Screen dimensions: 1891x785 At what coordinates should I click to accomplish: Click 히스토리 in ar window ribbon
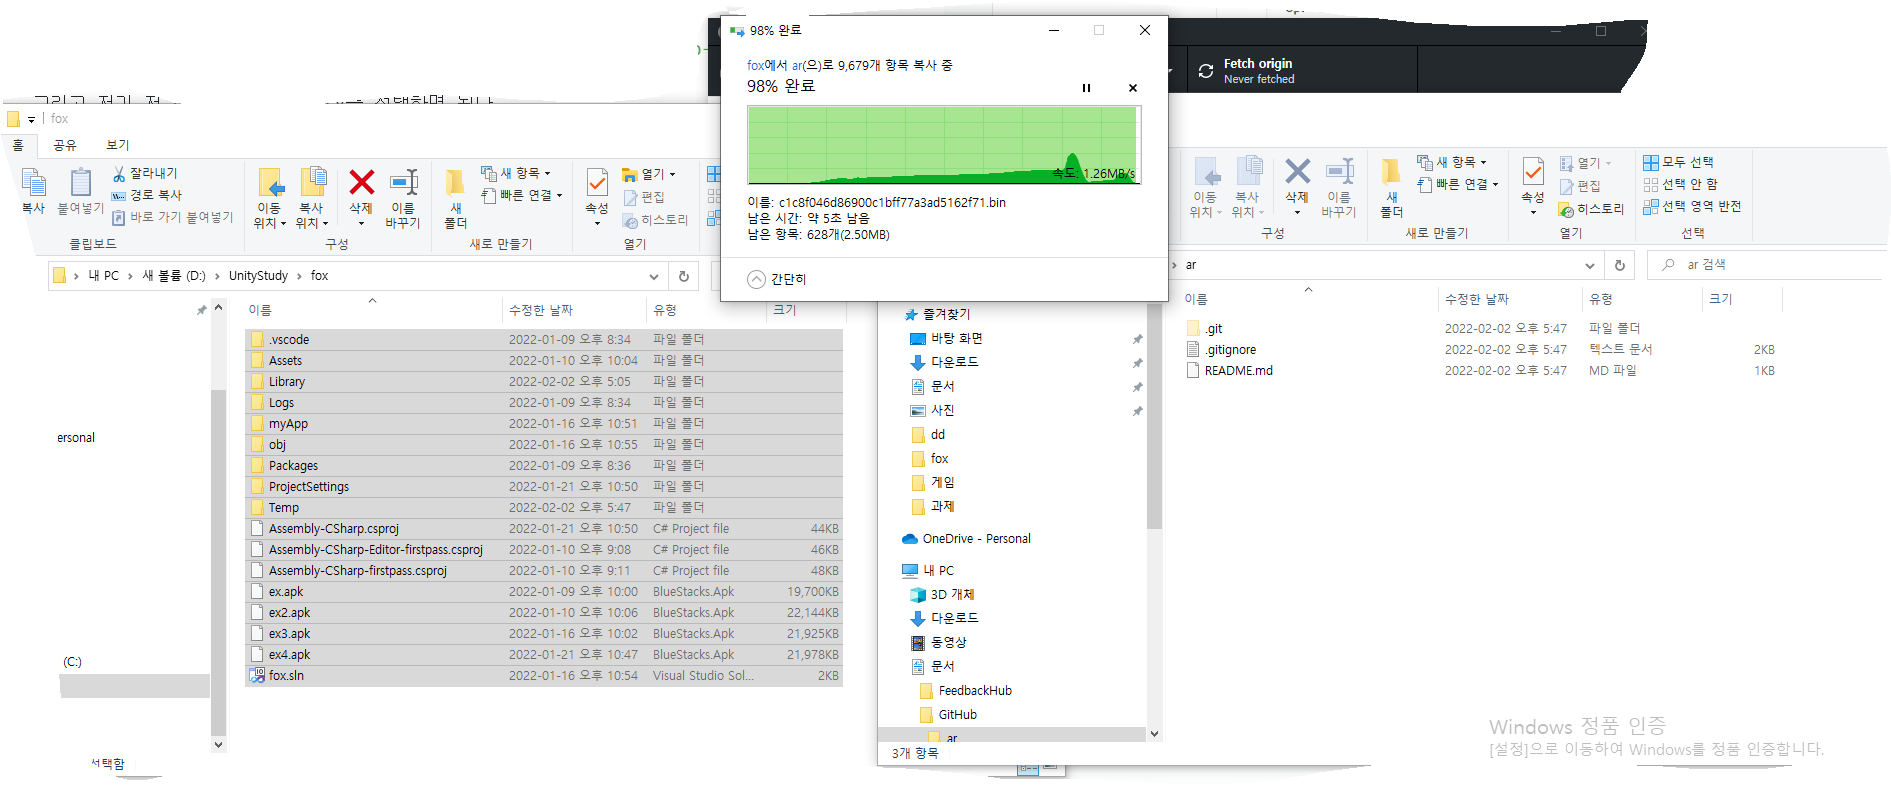[1591, 209]
